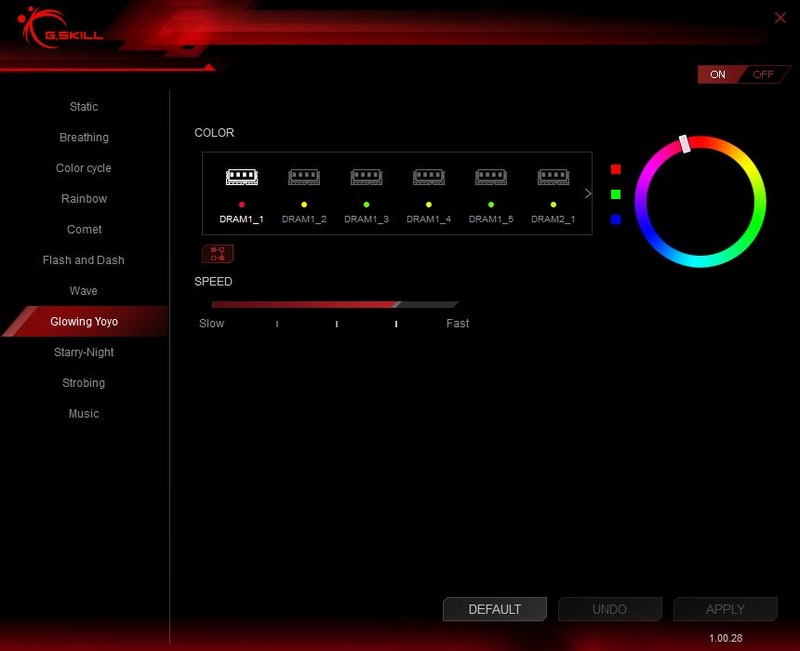
Task: Click the DRAM1_2 yellow color dot
Action: [x=304, y=205]
